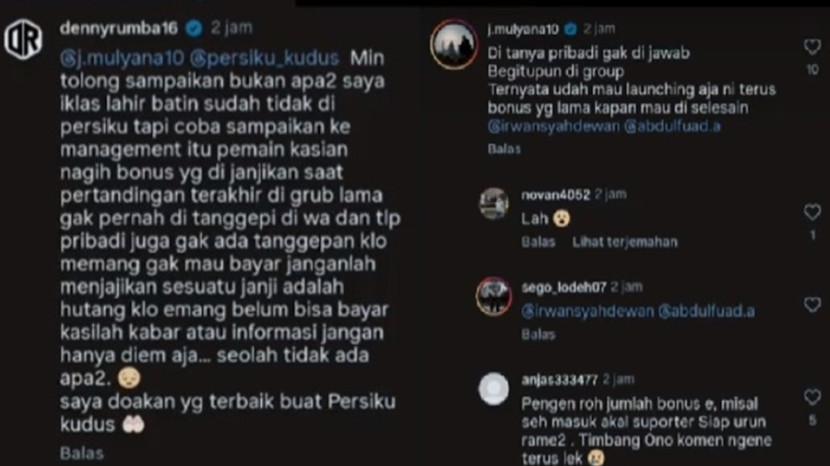The height and width of the screenshot is (466, 830).
Task: Open @abdulfuad.a mention in sego_lodeh07's comment
Action: tap(707, 311)
